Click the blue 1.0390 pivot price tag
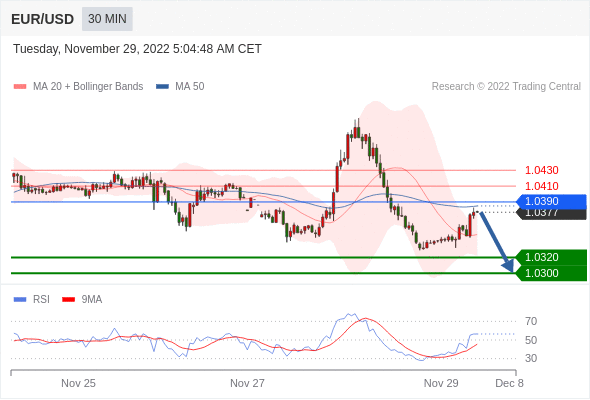This screenshot has height=400, width=590. point(552,202)
